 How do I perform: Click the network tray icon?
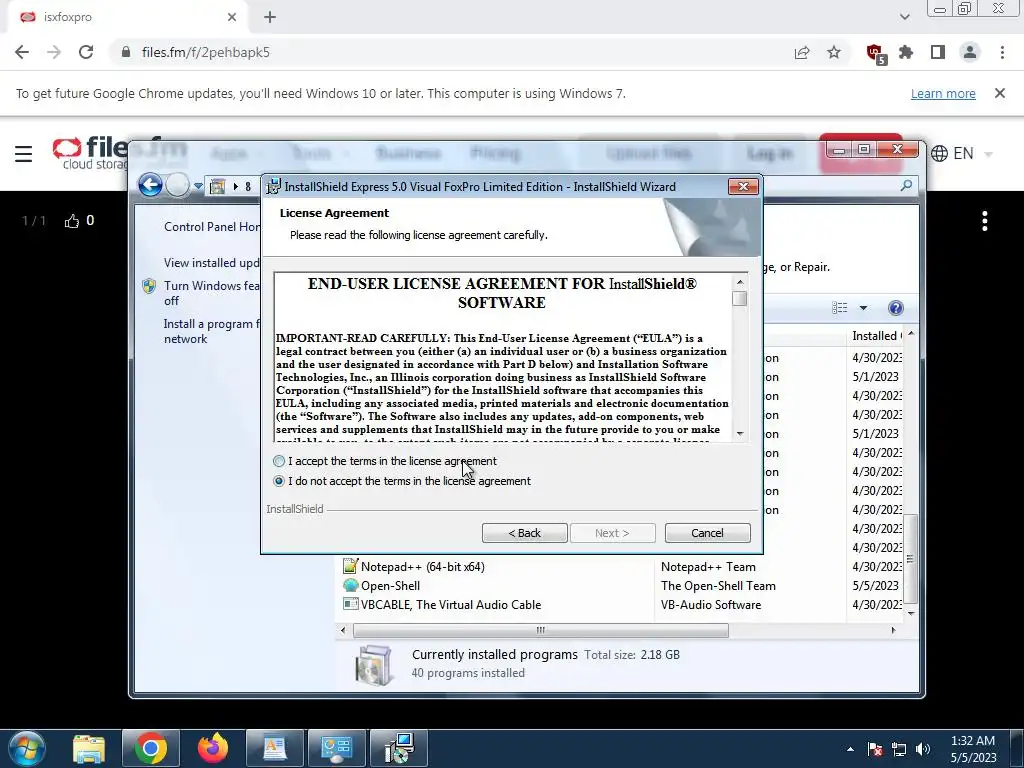(x=899, y=749)
